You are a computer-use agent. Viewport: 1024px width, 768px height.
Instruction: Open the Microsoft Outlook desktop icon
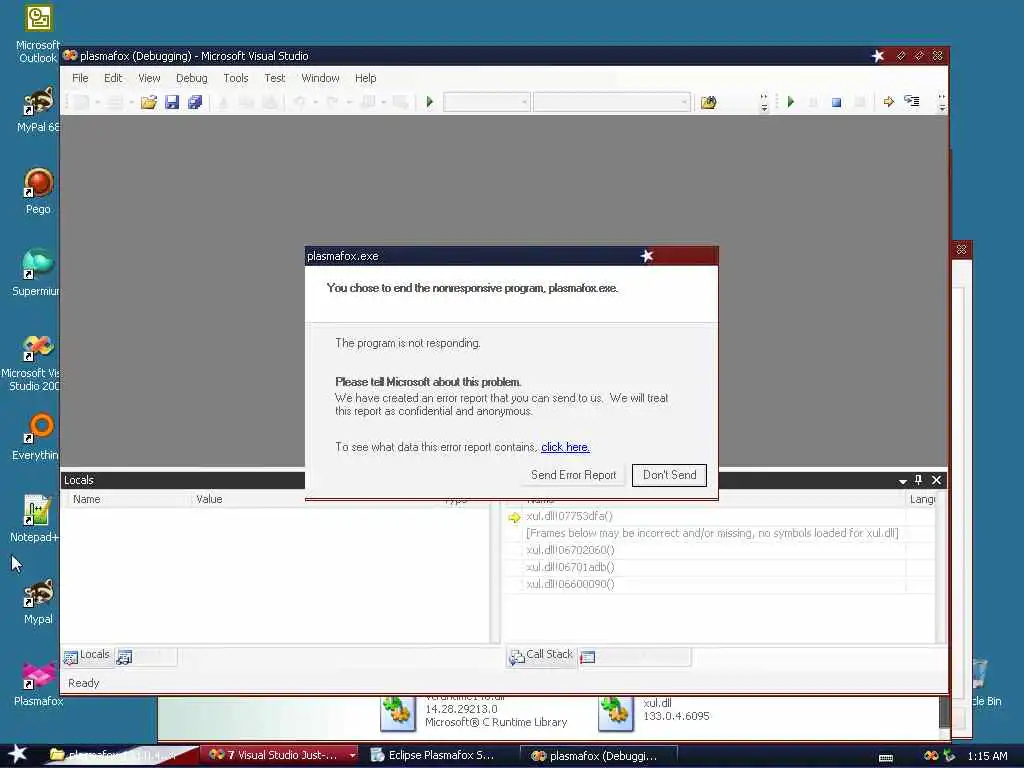coord(38,34)
